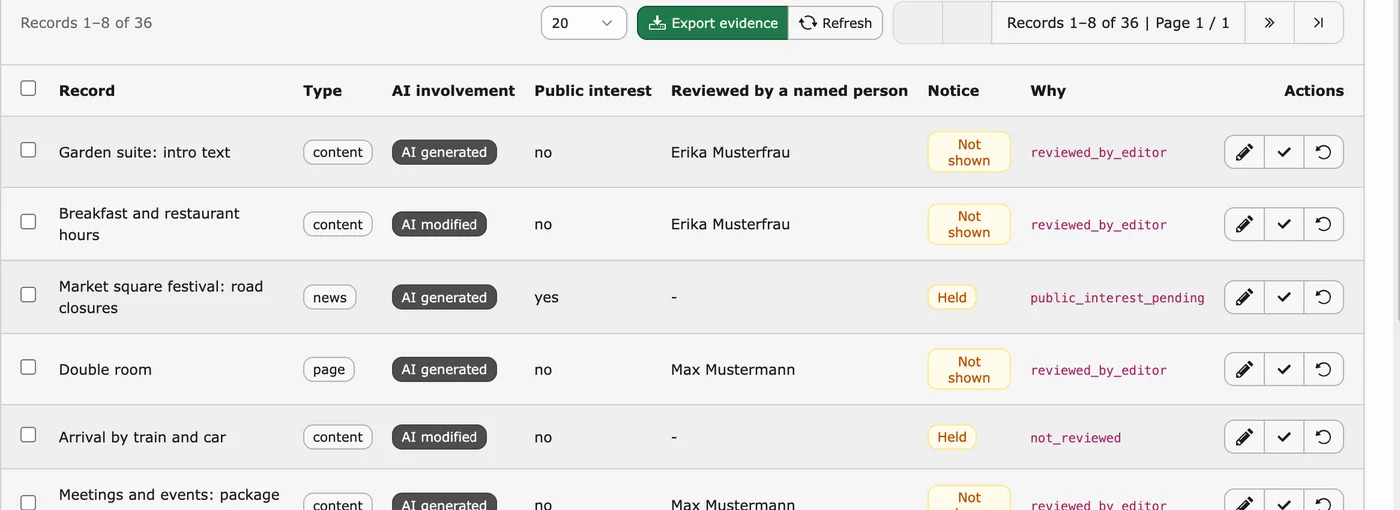Go to the next page with double chevron
The width and height of the screenshot is (1400, 510).
pyautogui.click(x=1269, y=22)
